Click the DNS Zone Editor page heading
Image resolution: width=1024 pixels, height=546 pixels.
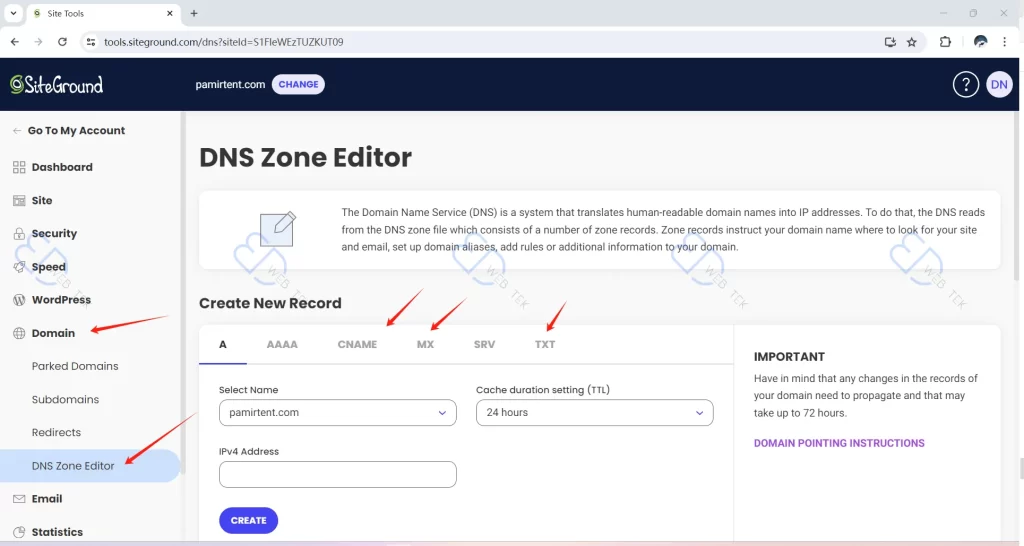(x=305, y=157)
